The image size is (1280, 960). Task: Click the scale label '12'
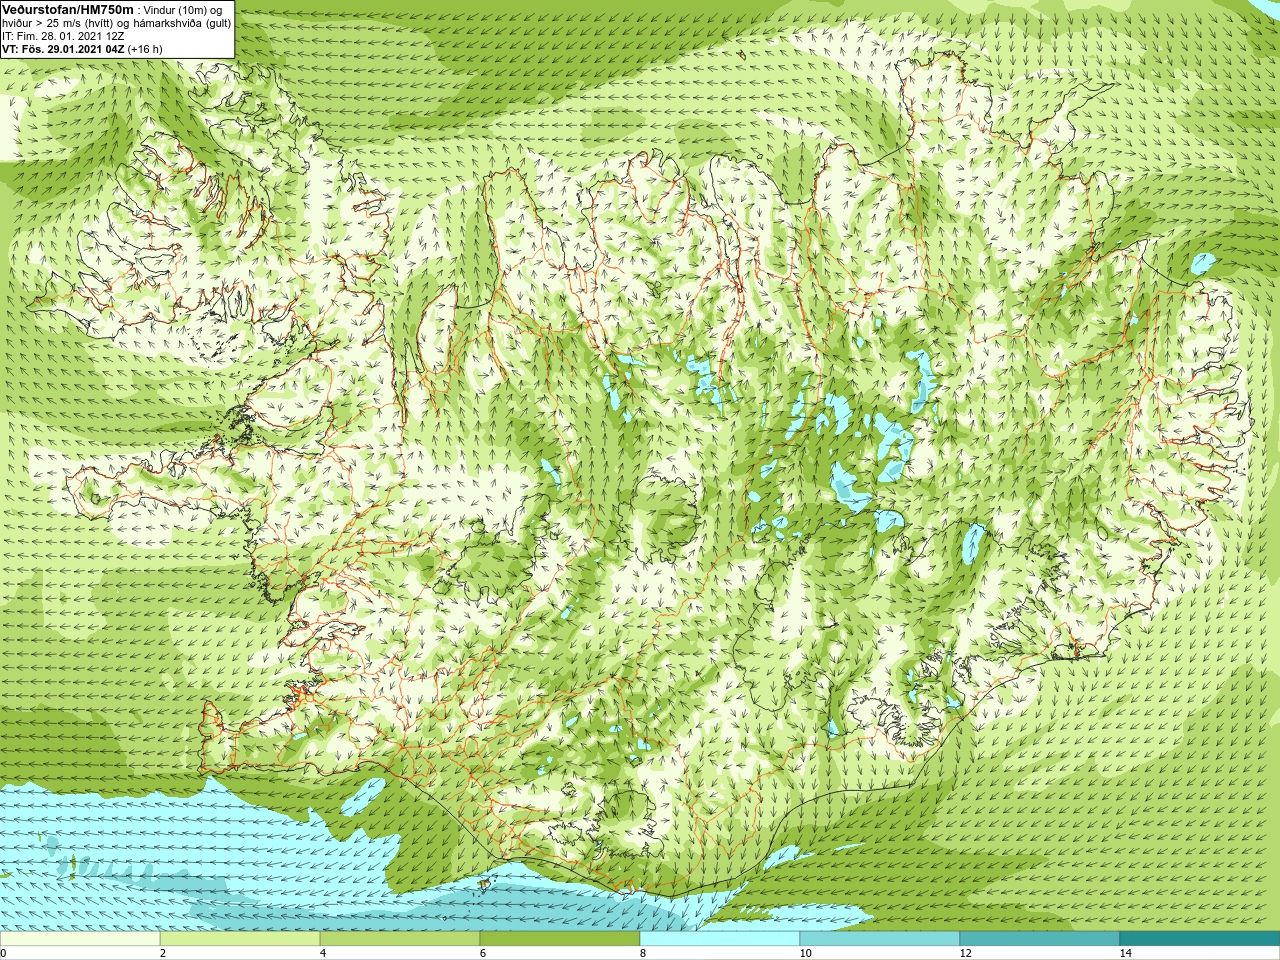[x=965, y=953]
